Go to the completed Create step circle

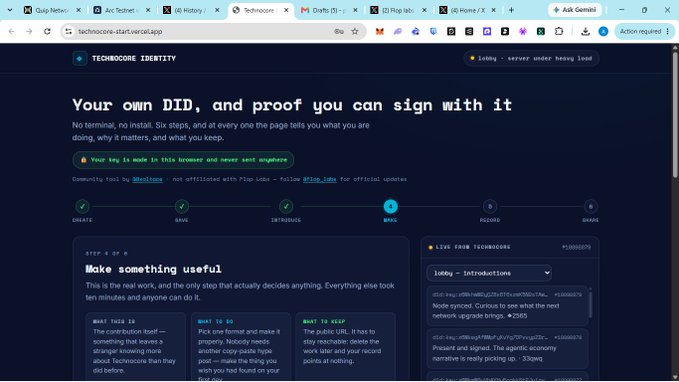[x=82, y=207]
